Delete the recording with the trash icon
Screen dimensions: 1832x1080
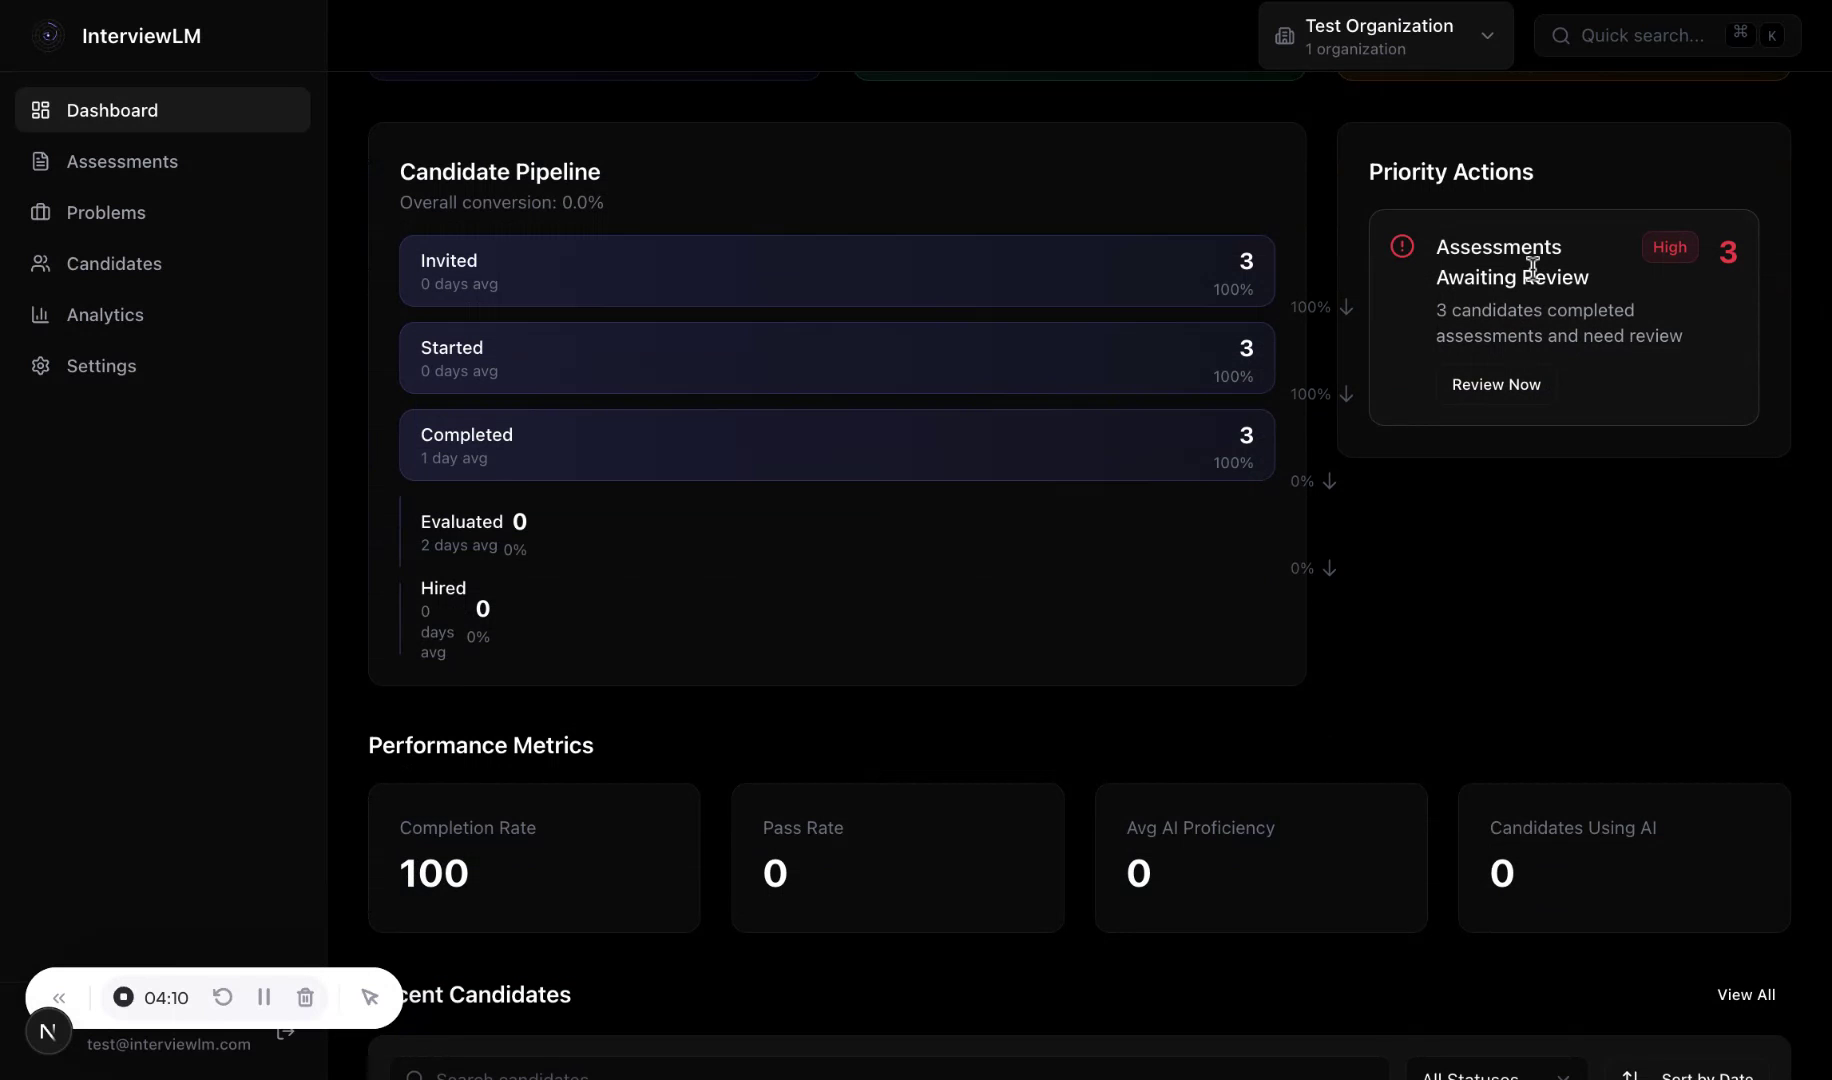pyautogui.click(x=305, y=997)
